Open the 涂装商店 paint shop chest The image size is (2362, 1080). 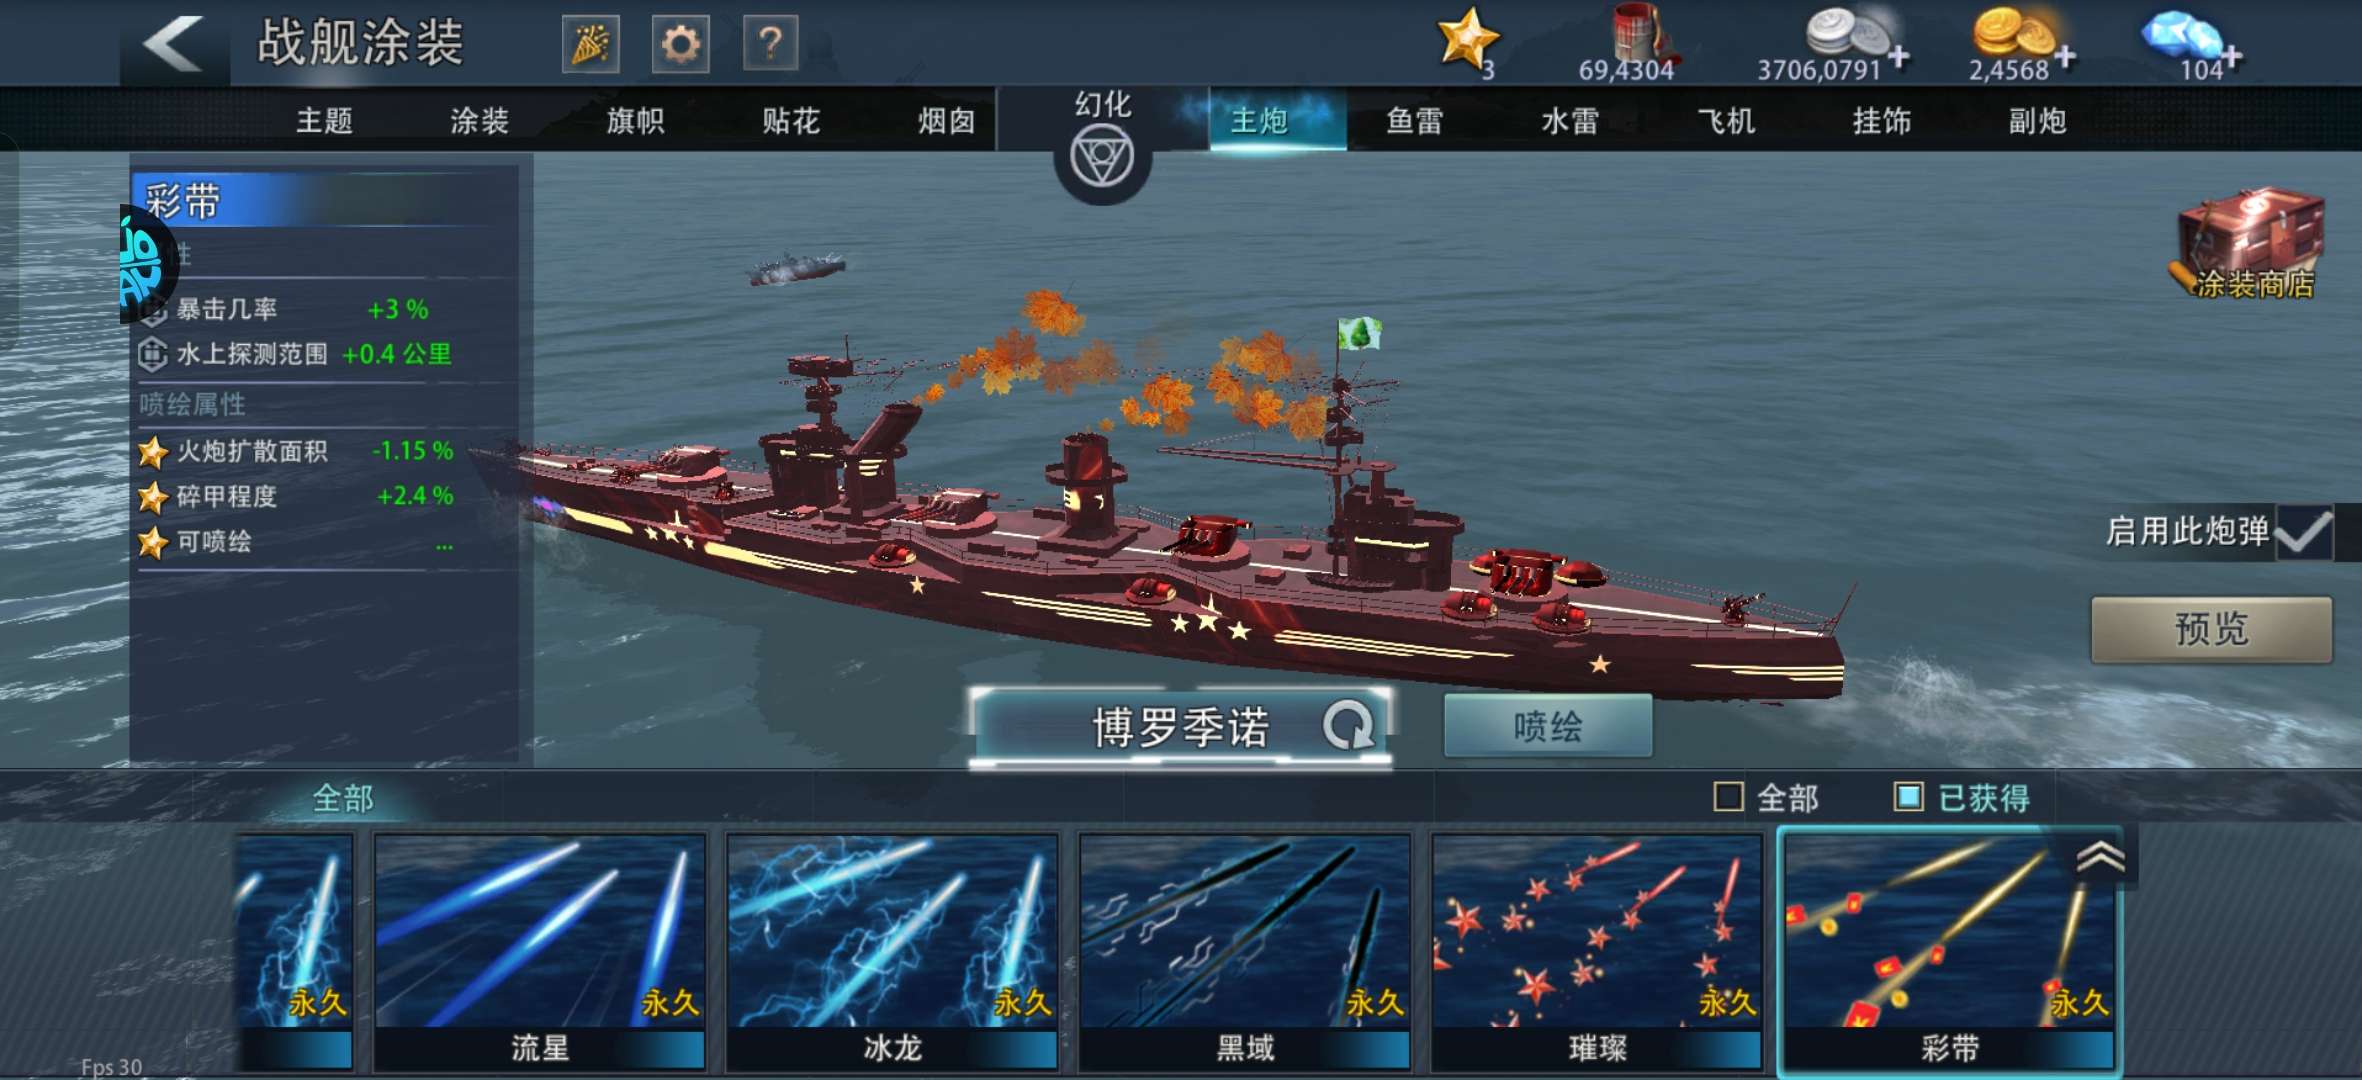coord(2252,244)
